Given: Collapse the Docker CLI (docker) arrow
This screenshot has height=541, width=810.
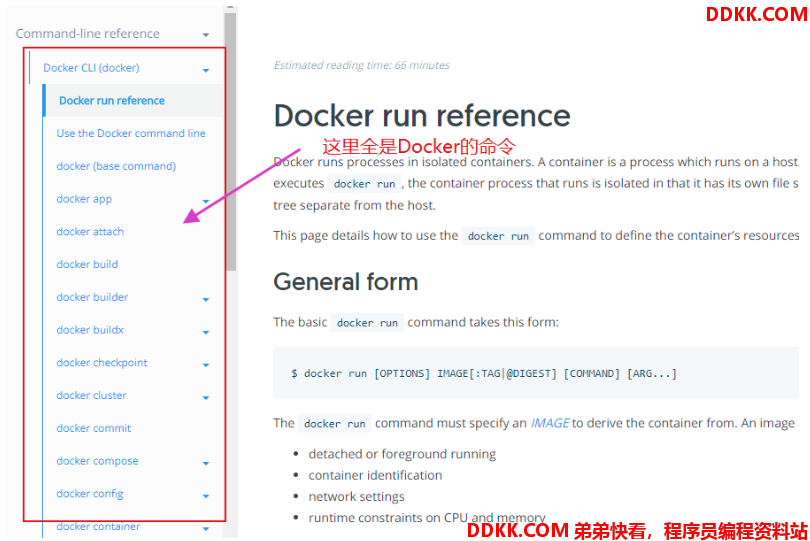Looking at the screenshot, I should [x=206, y=70].
